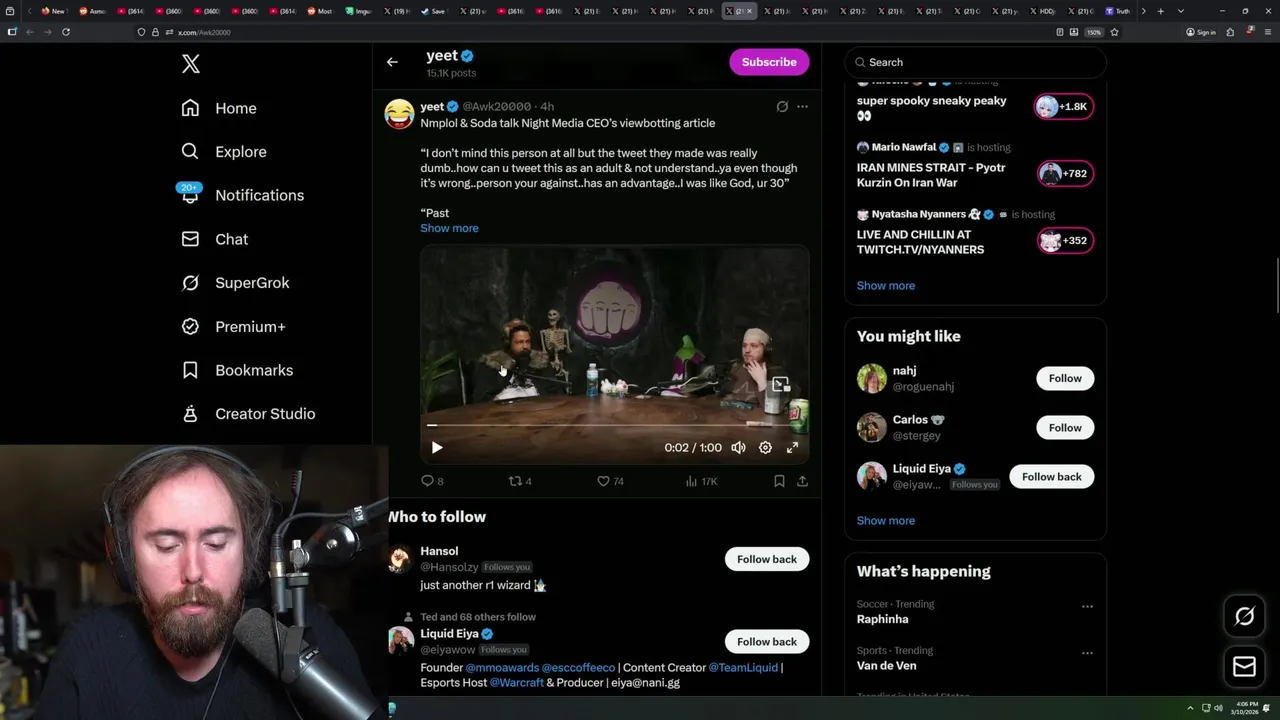The height and width of the screenshot is (720, 1280).
Task: Click the Search input field
Action: click(x=975, y=62)
